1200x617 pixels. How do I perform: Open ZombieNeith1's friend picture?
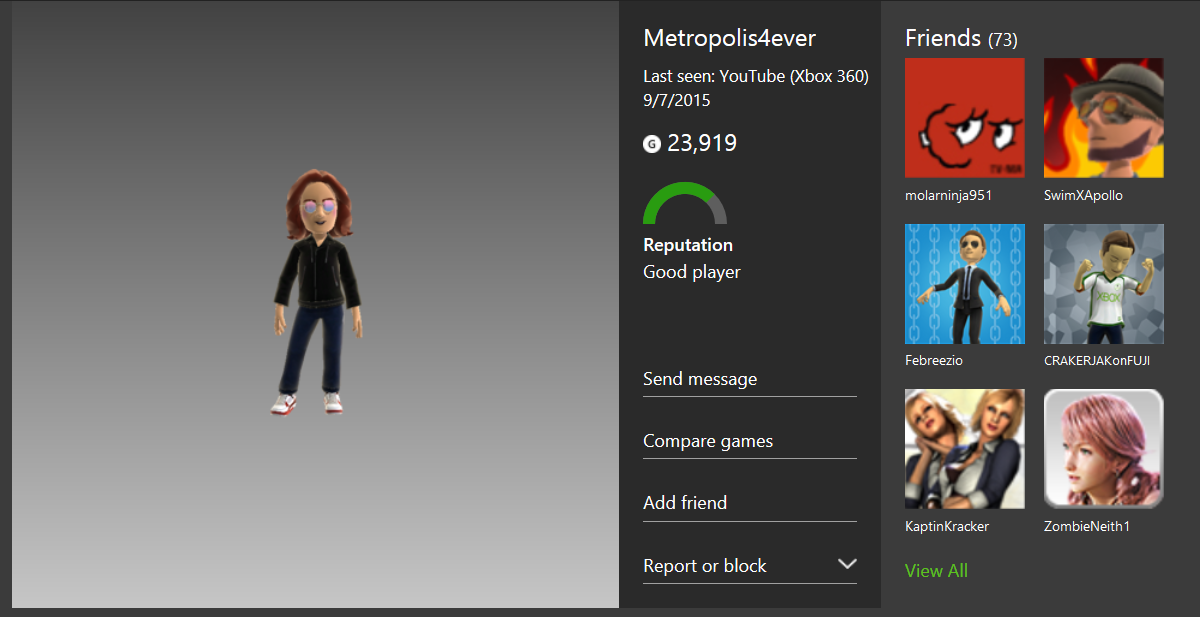[x=1104, y=449]
